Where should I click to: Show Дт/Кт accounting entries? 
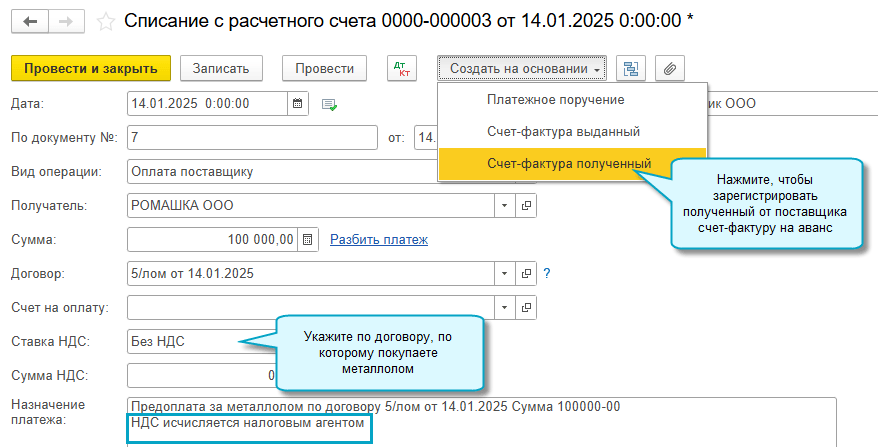tap(402, 68)
